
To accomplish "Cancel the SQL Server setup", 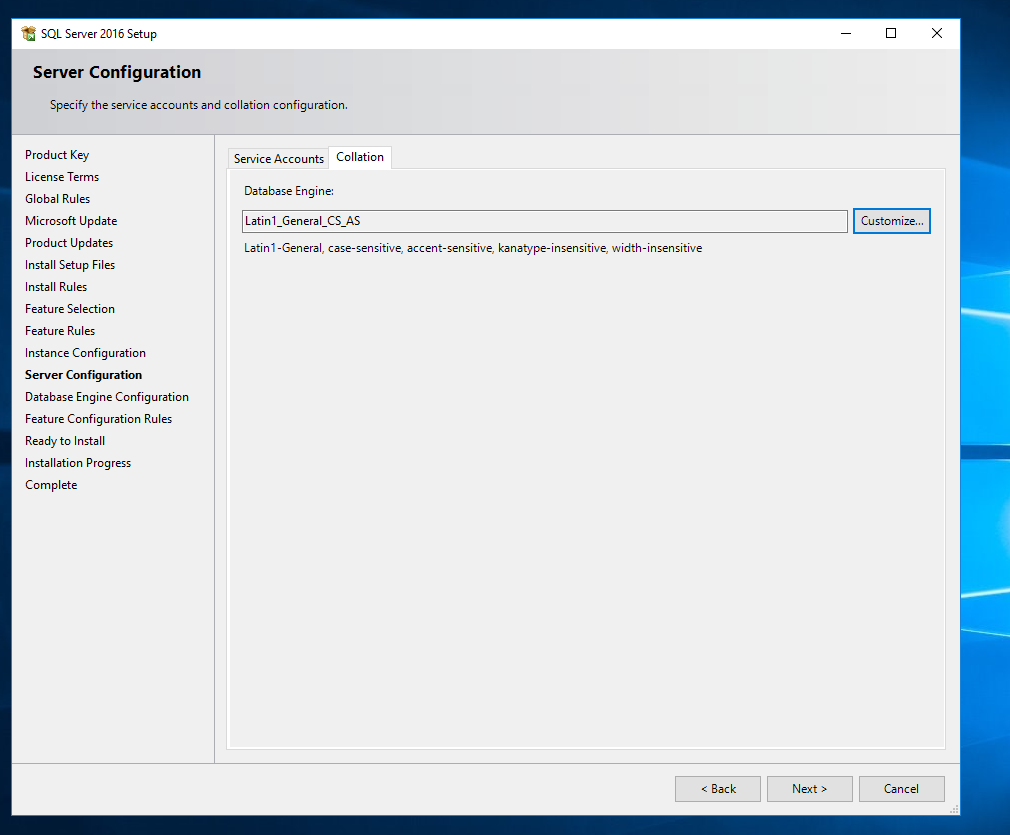I will click(x=901, y=789).
